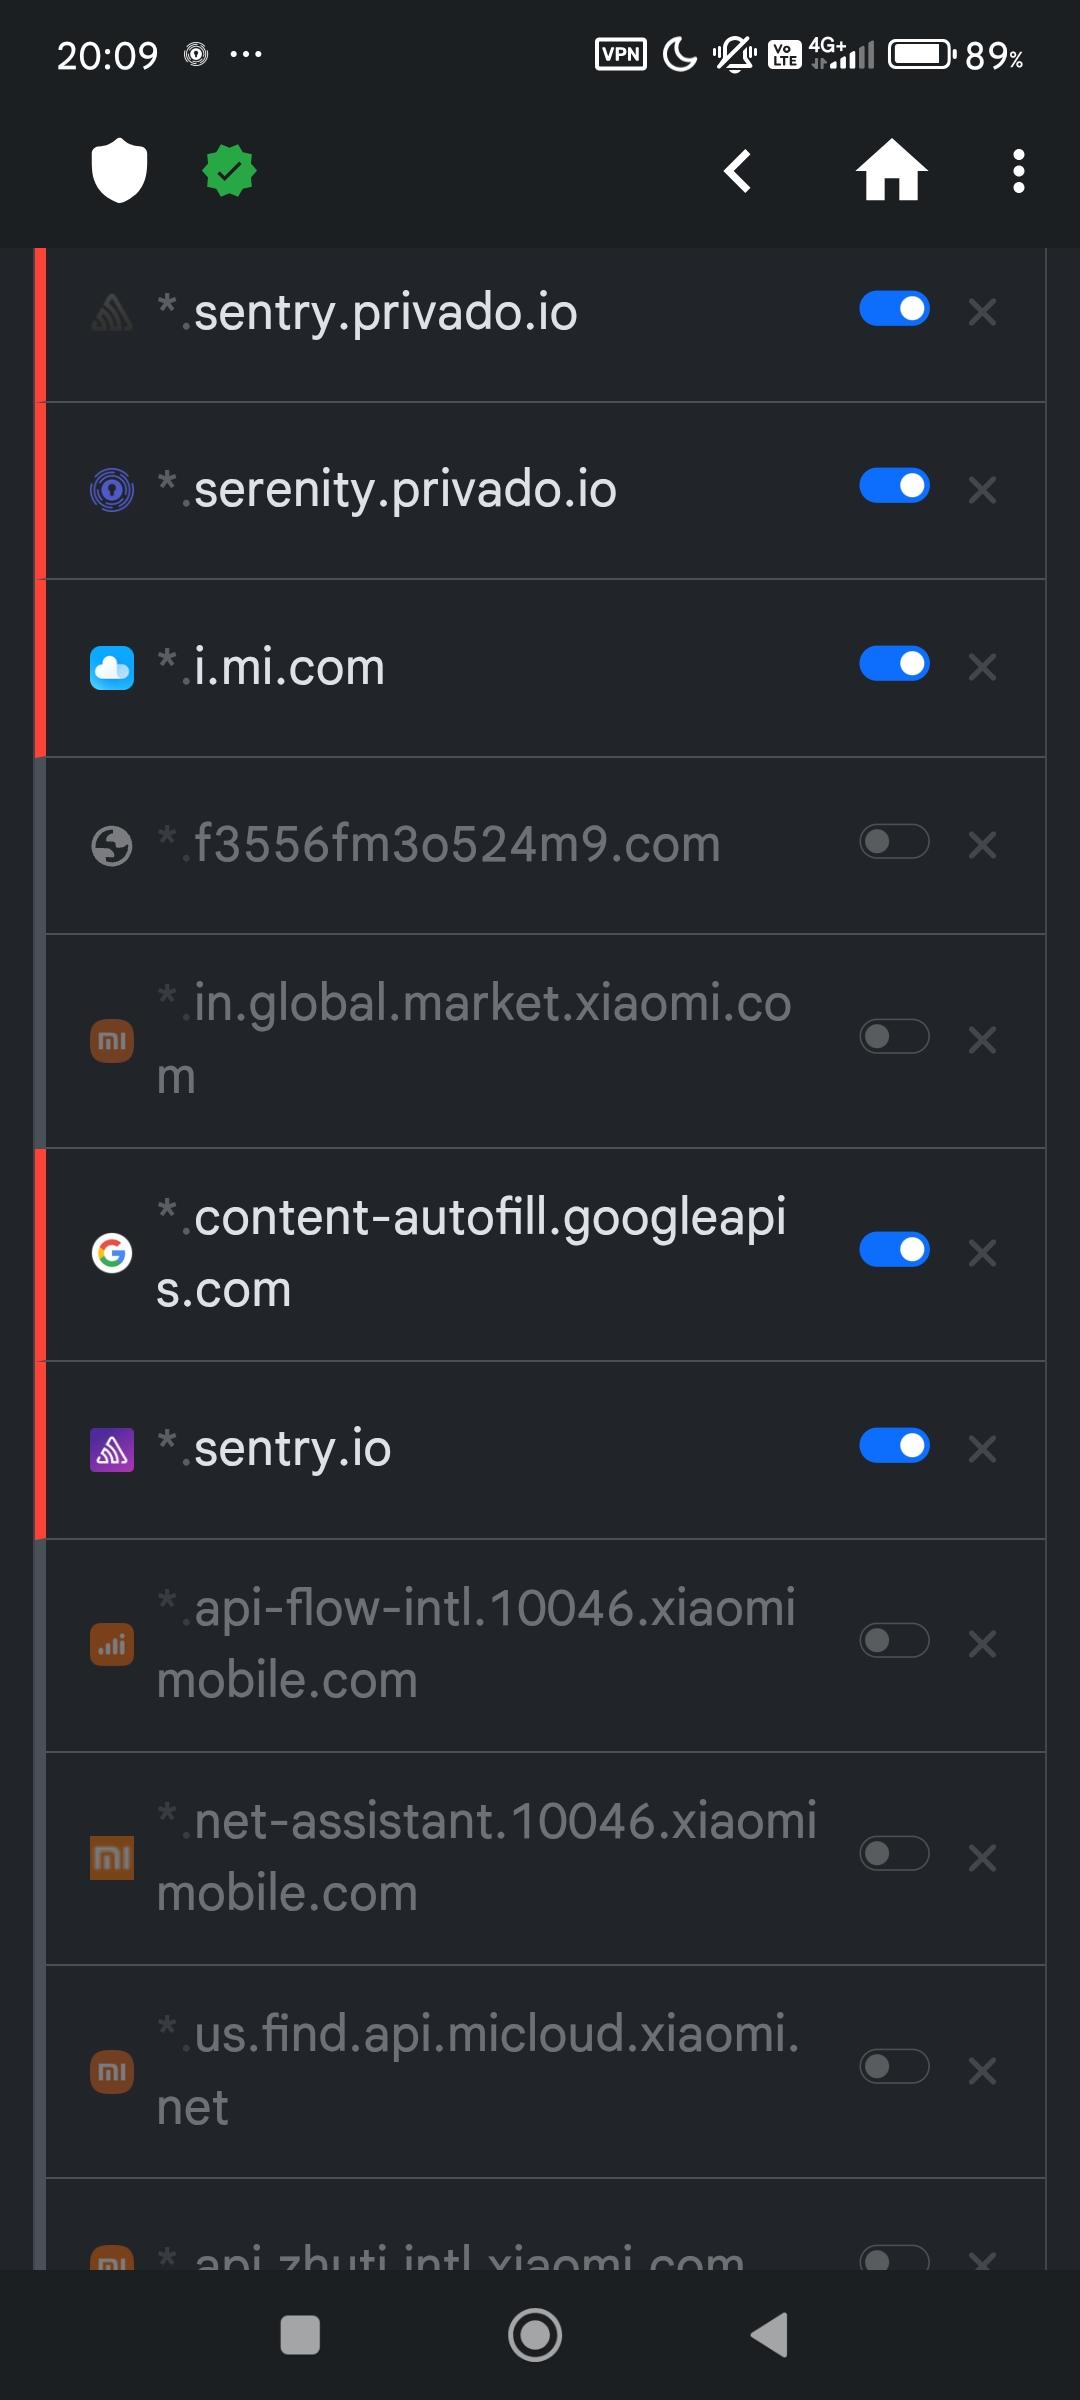Select the *.net-assistant.10046.xiaomimobile.com domain text
Viewport: 1080px width, 2400px height.
[x=486, y=1857]
